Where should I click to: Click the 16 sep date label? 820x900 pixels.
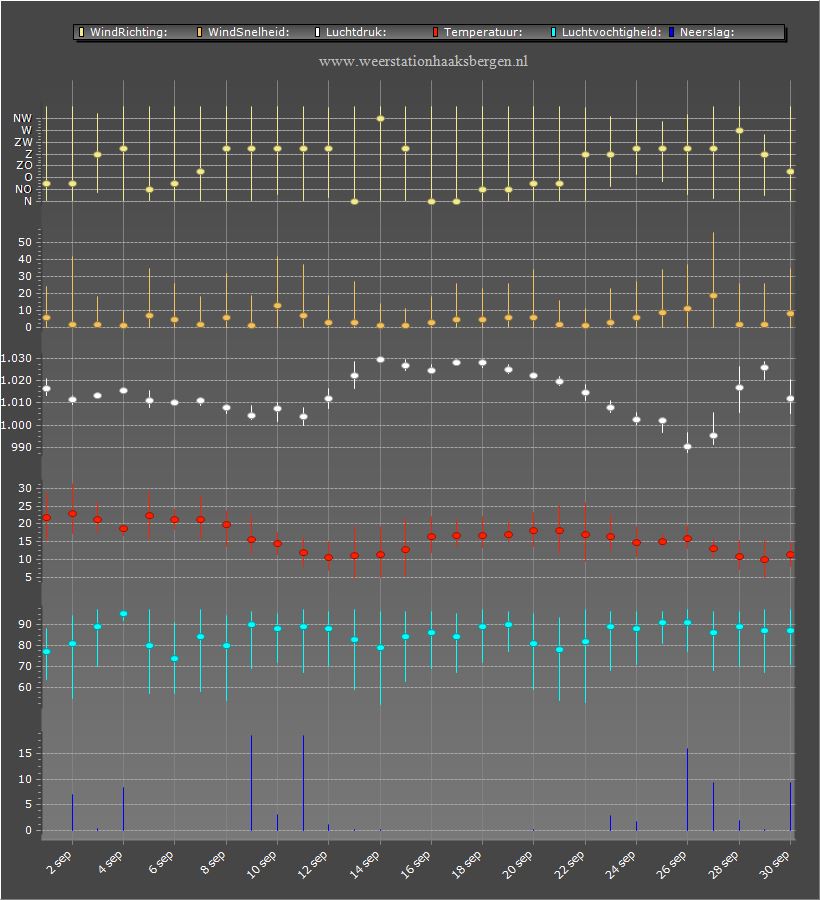(x=415, y=864)
